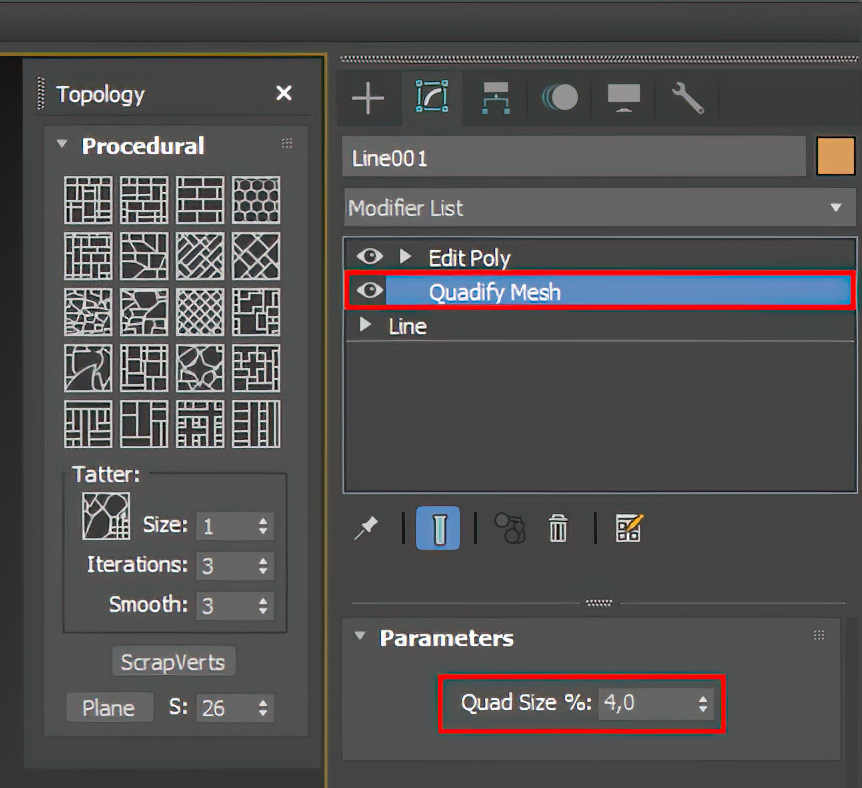Collapse the Procedural rollout arrow
The width and height of the screenshot is (862, 788).
point(62,144)
